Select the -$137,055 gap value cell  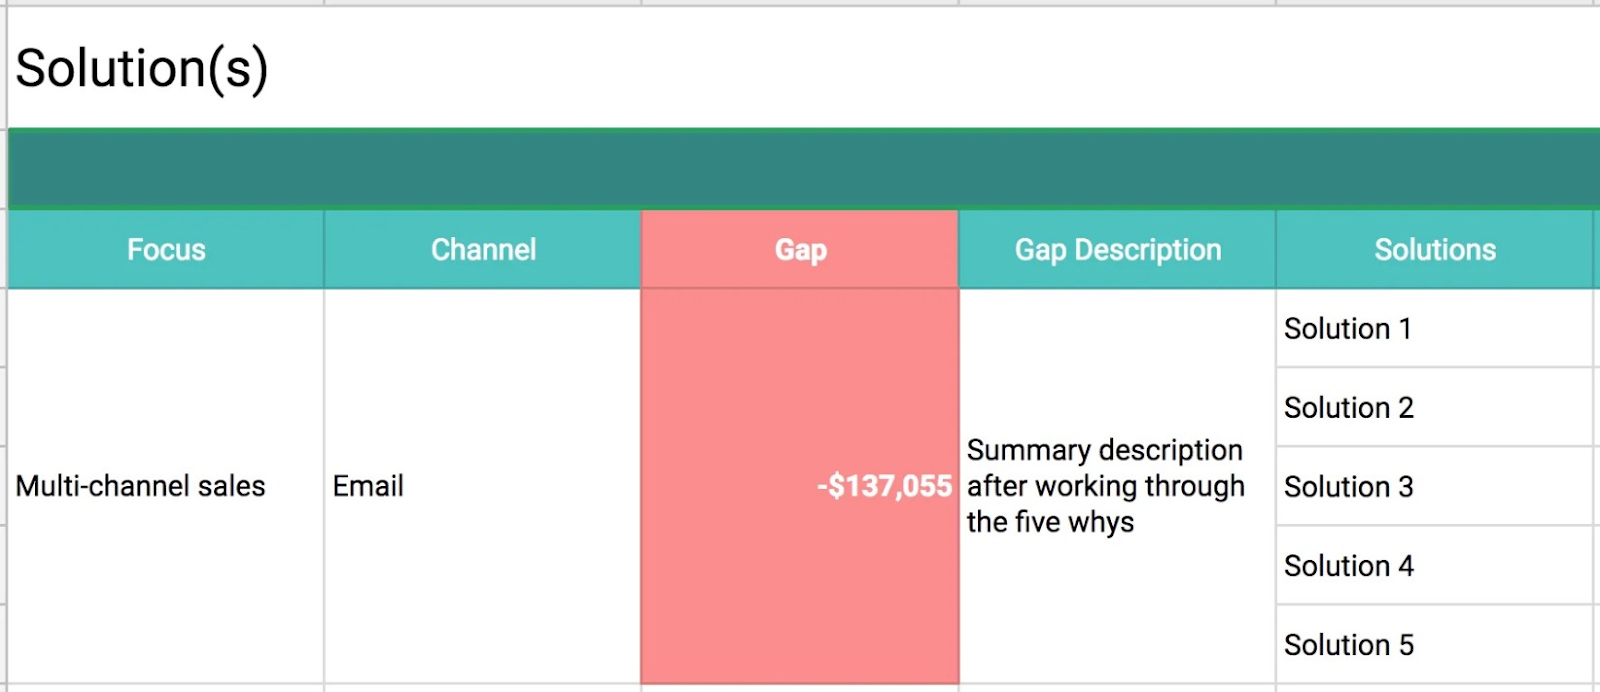click(800, 486)
